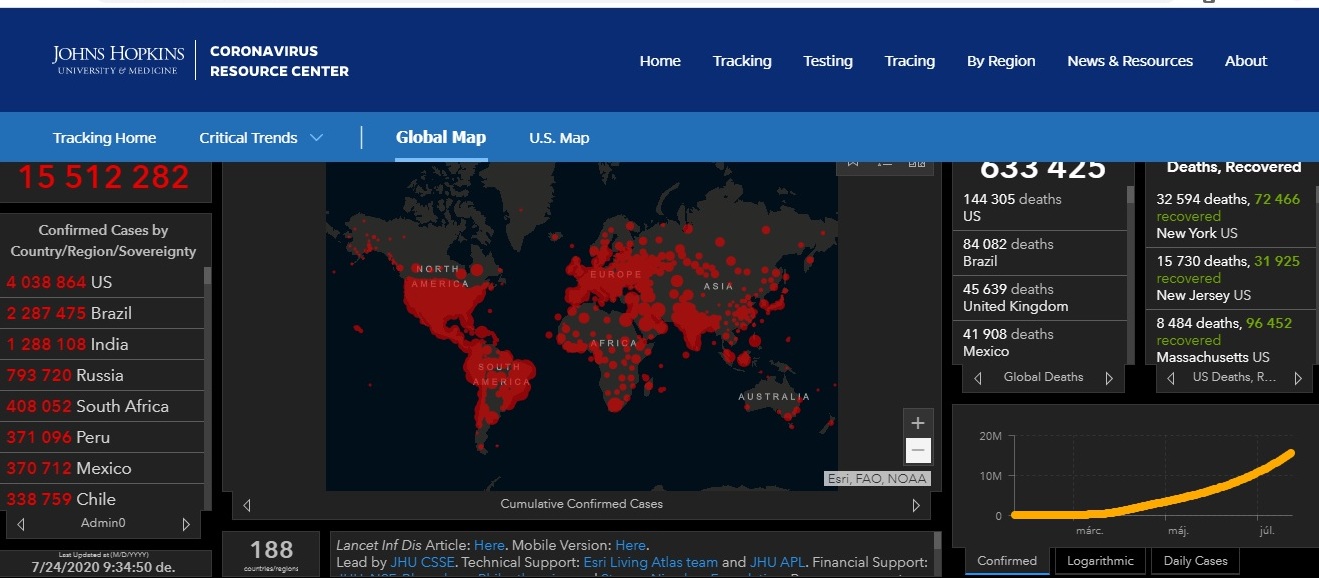Click the Global Deaths panel label
The width and height of the screenshot is (1319, 578).
1043,377
